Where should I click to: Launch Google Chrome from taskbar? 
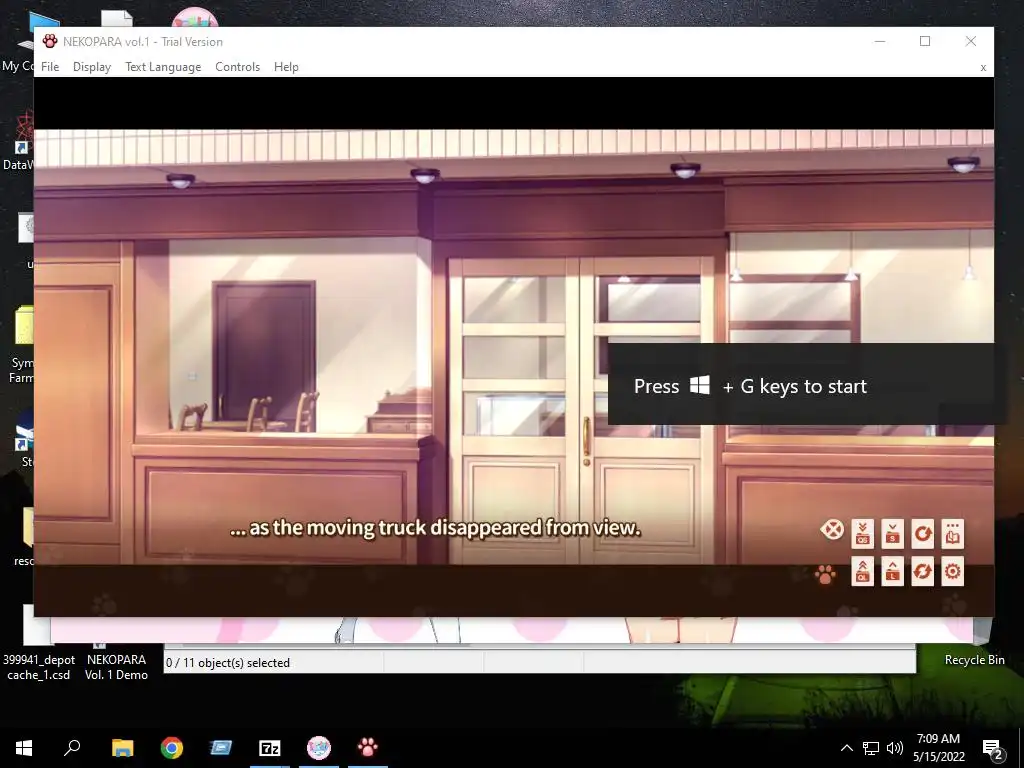tap(172, 748)
